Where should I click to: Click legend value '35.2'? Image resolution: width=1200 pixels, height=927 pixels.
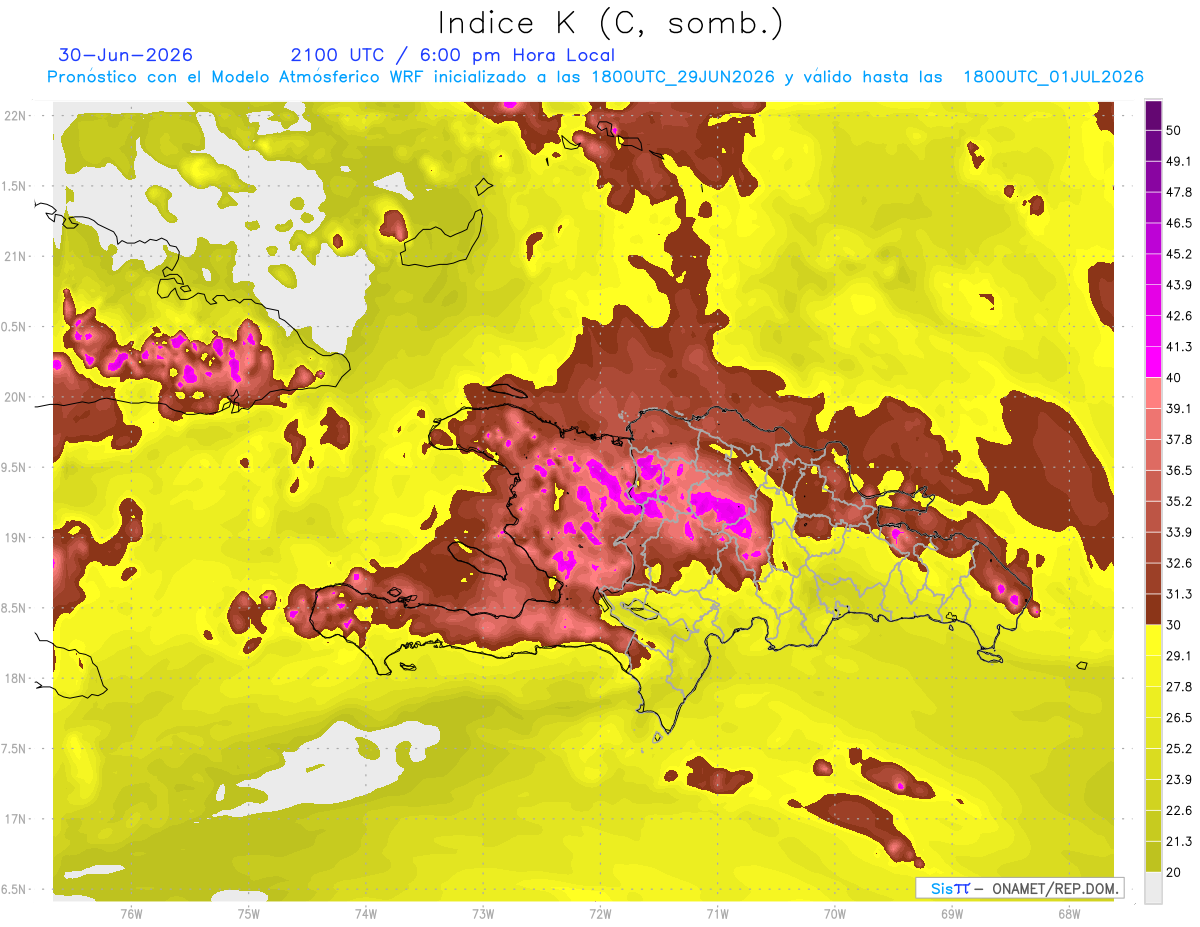click(1178, 502)
